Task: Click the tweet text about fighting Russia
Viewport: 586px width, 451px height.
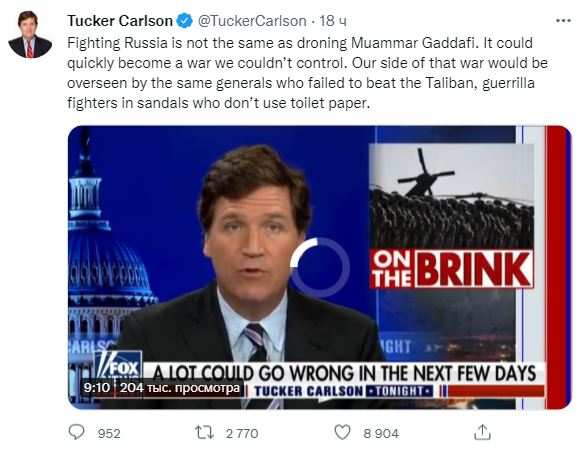Action: point(307,73)
